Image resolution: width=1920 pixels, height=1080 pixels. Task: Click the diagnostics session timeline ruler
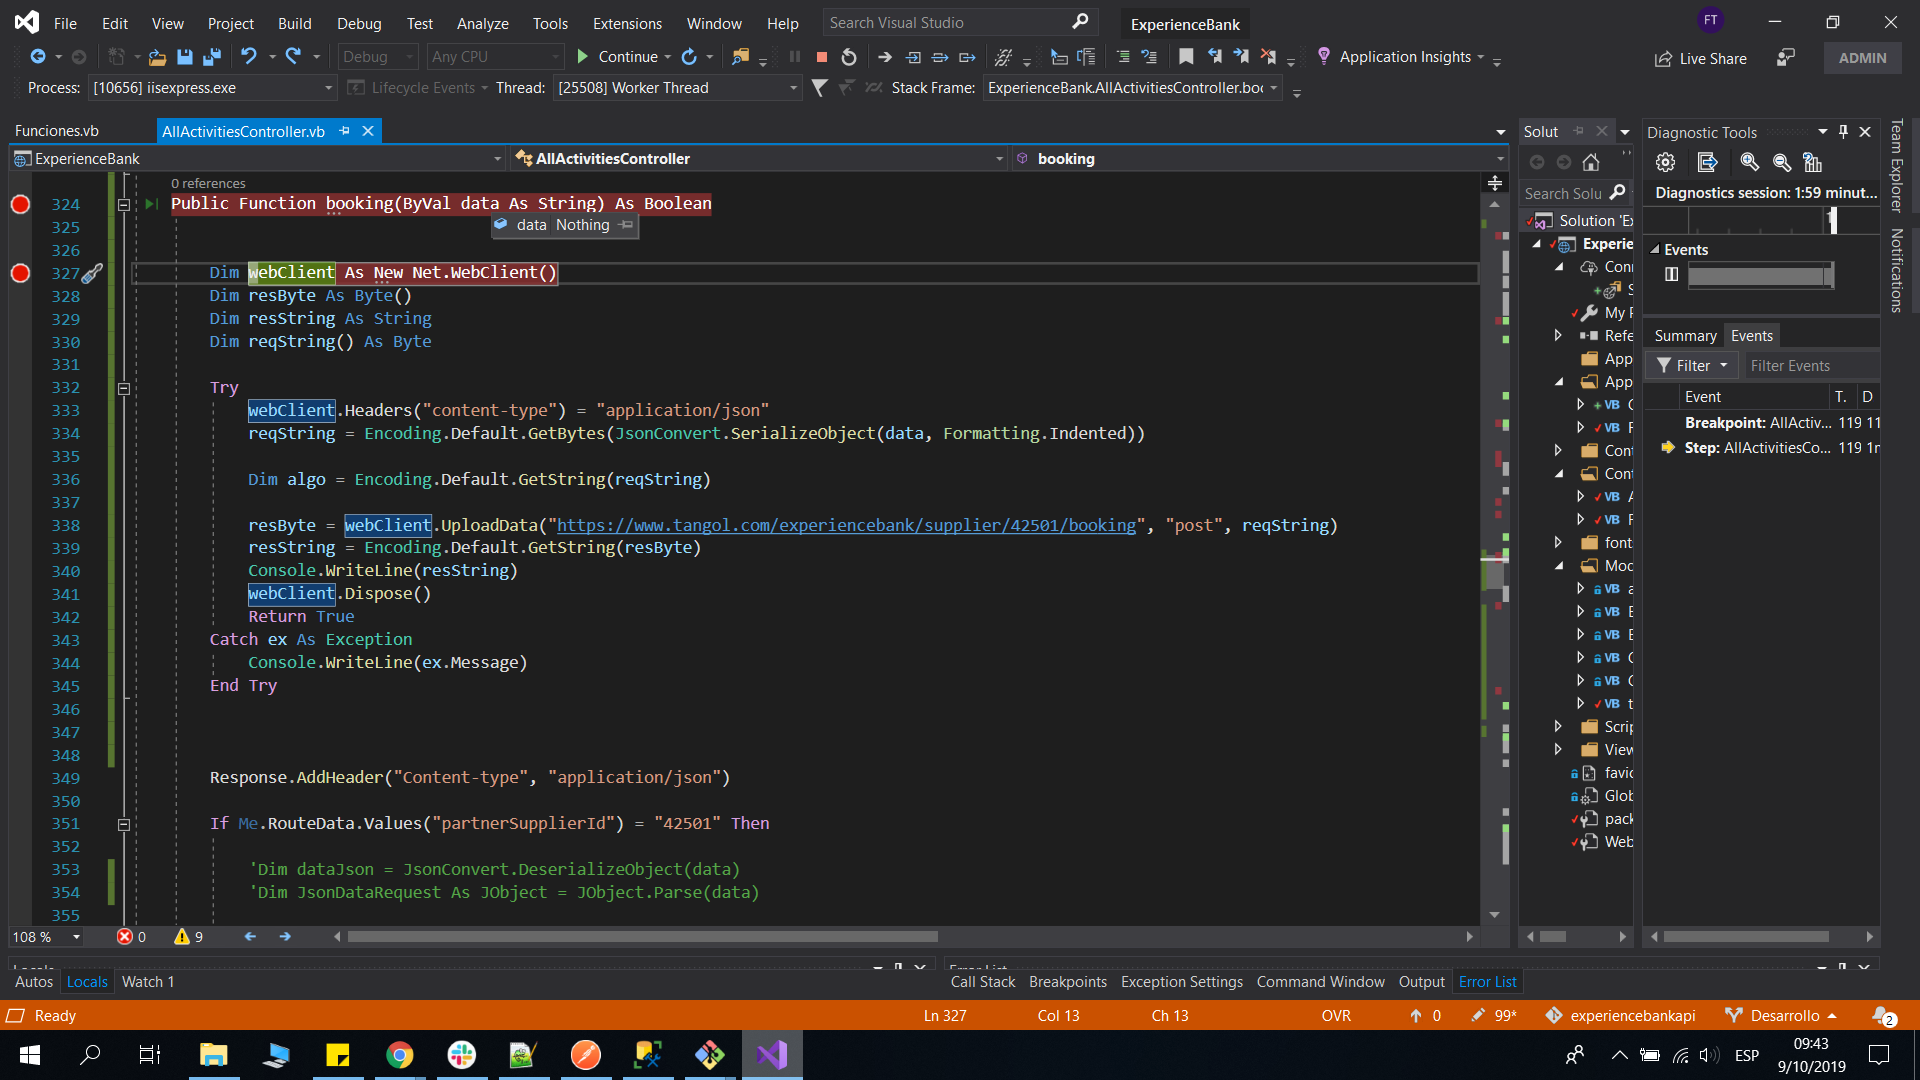pos(1762,220)
